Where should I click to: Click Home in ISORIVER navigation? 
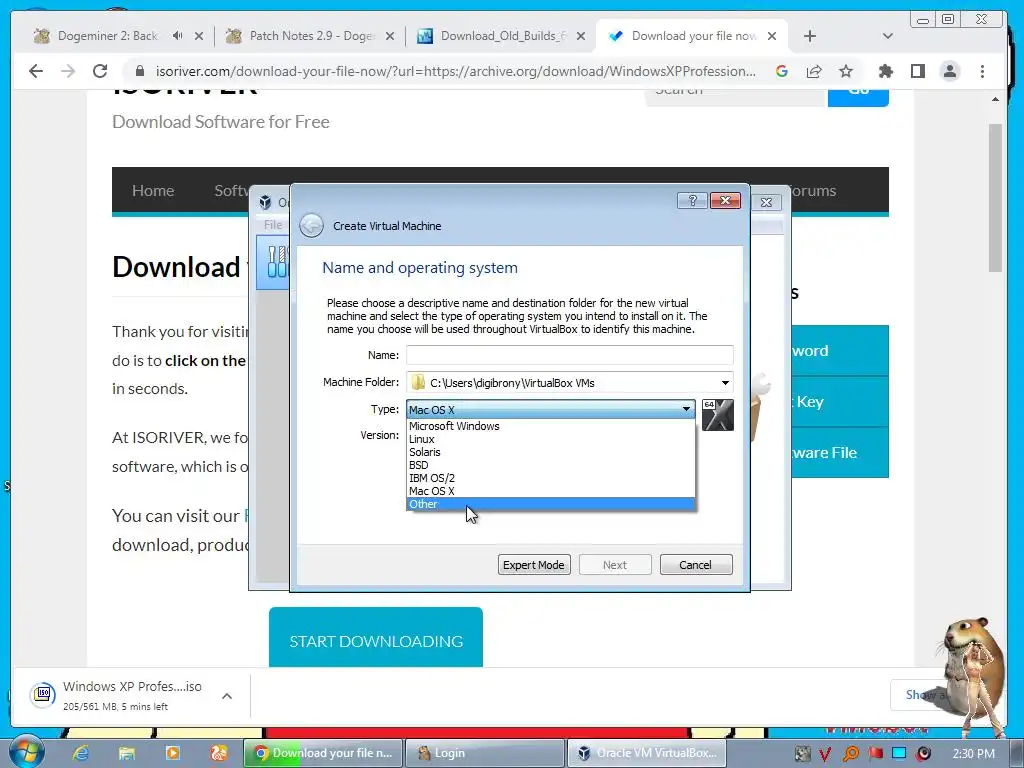tap(153, 191)
